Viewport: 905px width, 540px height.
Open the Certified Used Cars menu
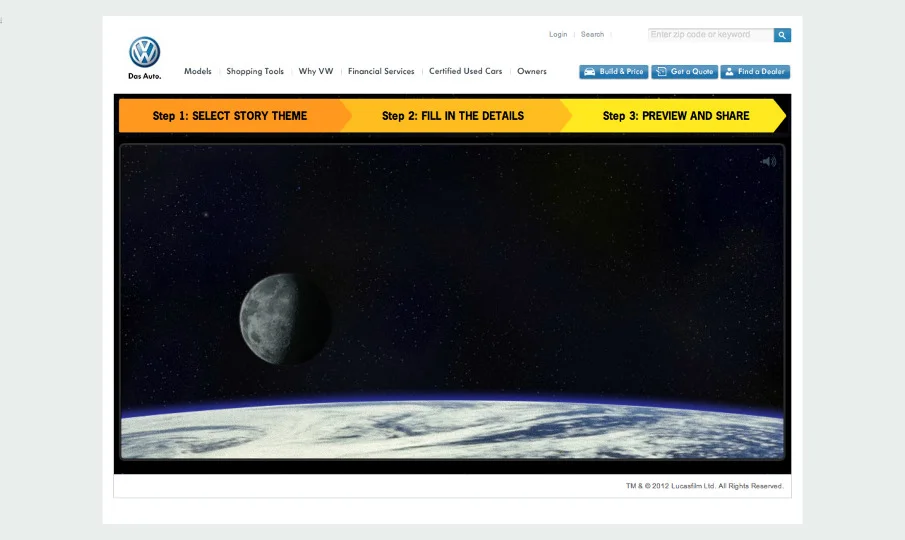[x=465, y=72]
